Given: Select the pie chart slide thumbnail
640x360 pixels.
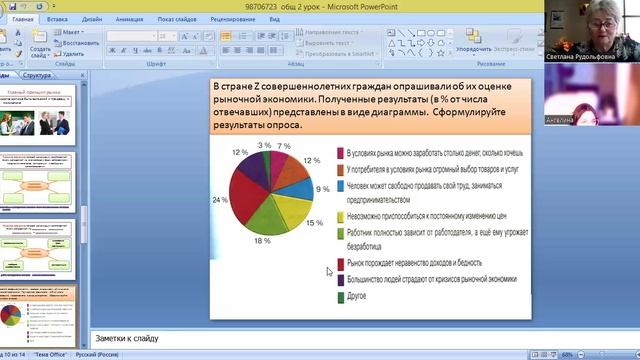Looking at the screenshot, I should coord(38,316).
